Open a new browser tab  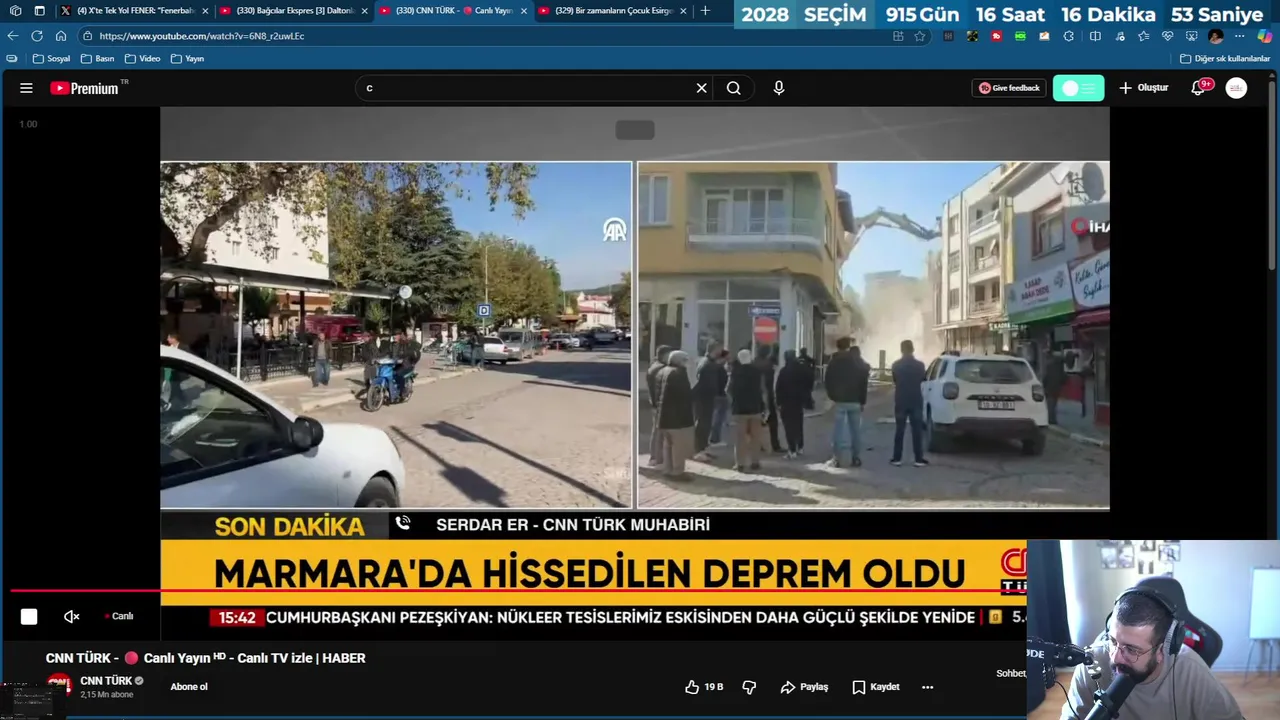pos(705,11)
